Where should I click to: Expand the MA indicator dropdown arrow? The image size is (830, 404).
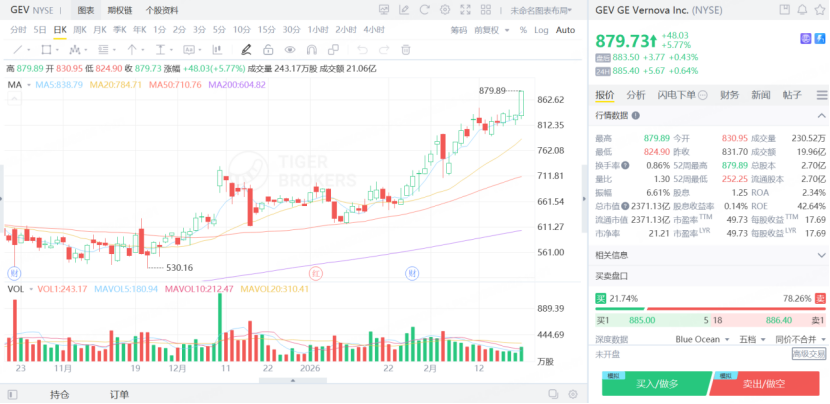[x=29, y=85]
